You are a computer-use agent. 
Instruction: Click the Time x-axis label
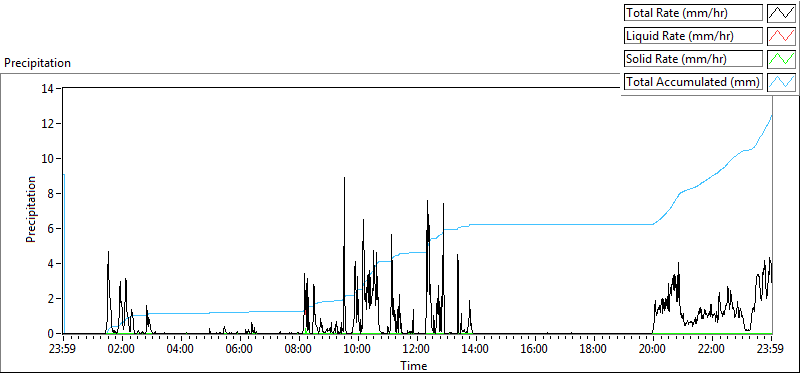414,365
